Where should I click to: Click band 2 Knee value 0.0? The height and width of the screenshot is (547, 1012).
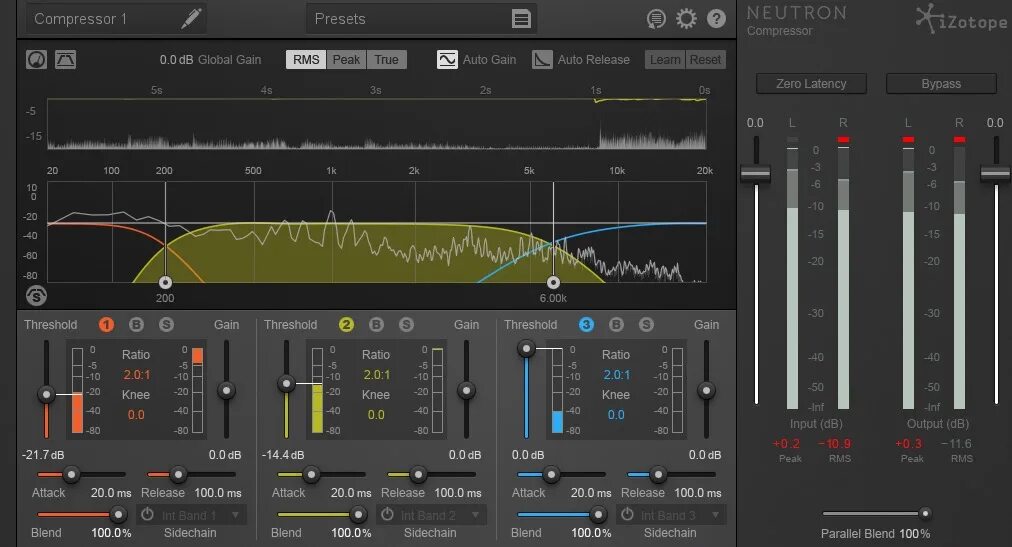point(376,415)
